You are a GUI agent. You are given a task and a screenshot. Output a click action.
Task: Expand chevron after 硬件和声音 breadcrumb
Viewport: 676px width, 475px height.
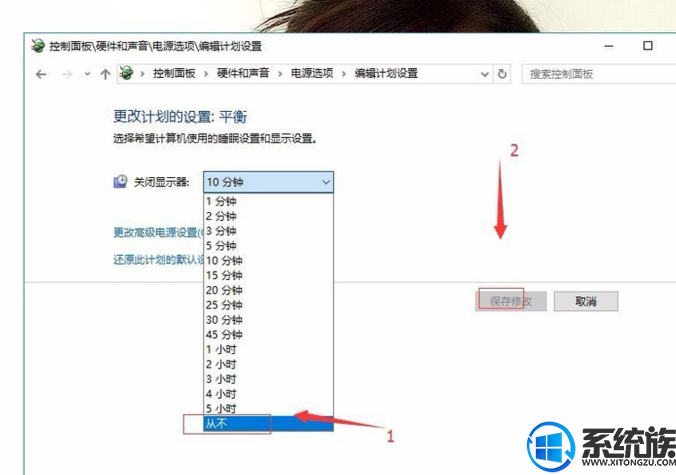(x=280, y=74)
